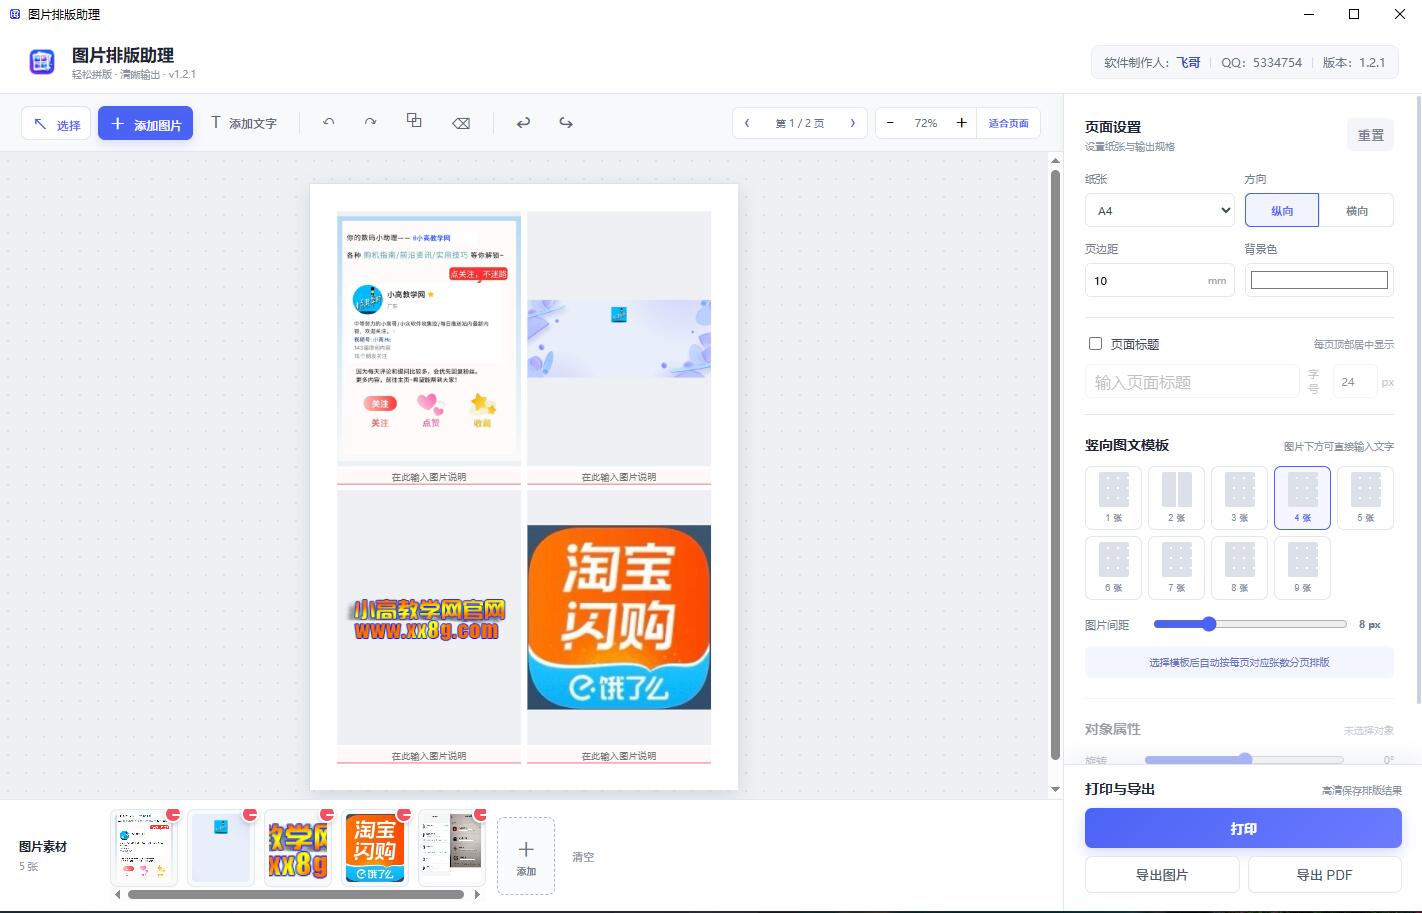Select the 5 张 layout template
Image resolution: width=1422 pixels, height=913 pixels.
pos(1365,497)
